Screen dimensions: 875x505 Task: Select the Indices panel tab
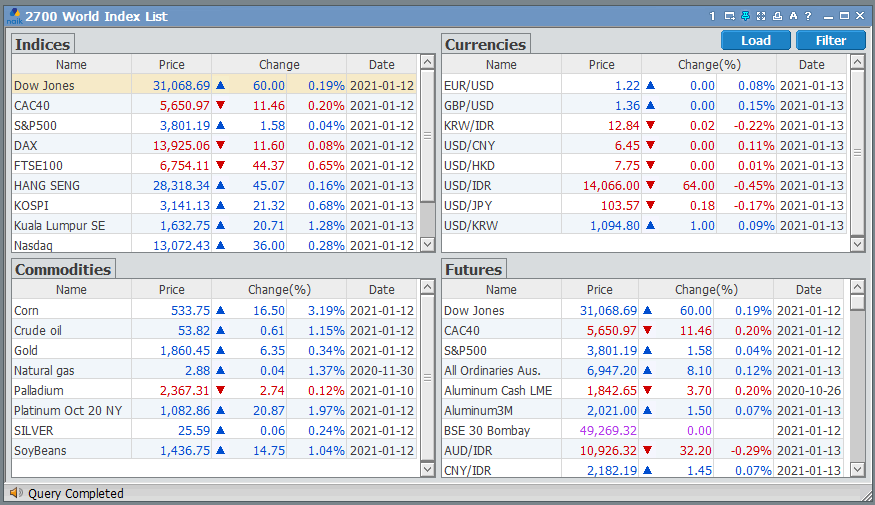43,44
